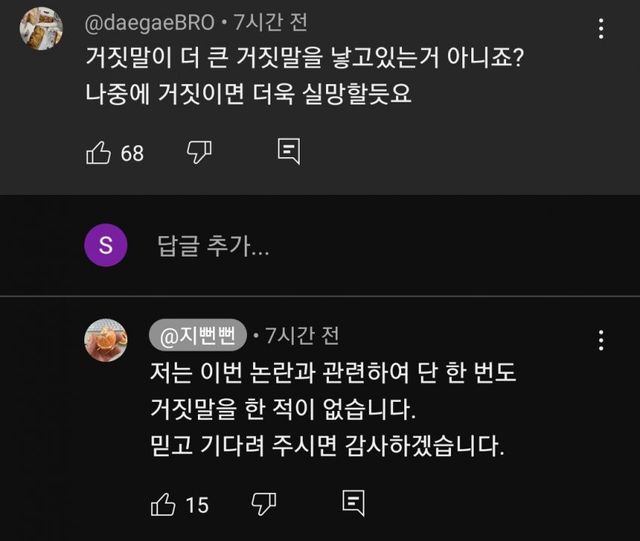The width and height of the screenshot is (640, 541).
Task: Click the 15 like count
Action: pyautogui.click(x=197, y=505)
